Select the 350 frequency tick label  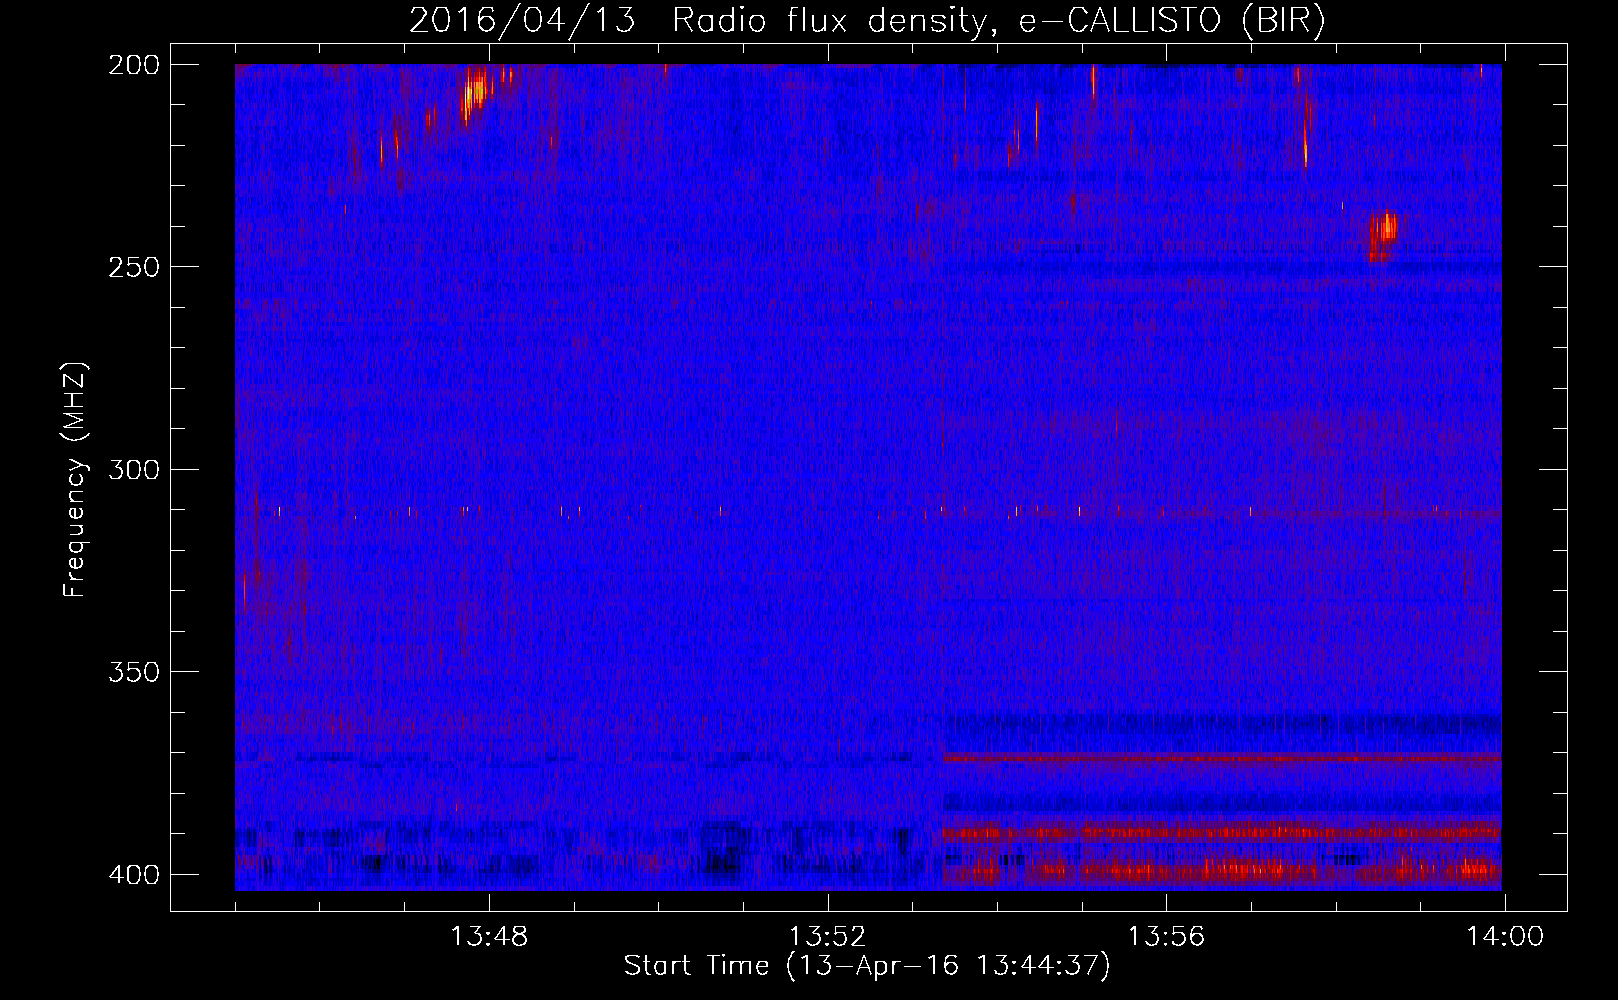point(133,672)
